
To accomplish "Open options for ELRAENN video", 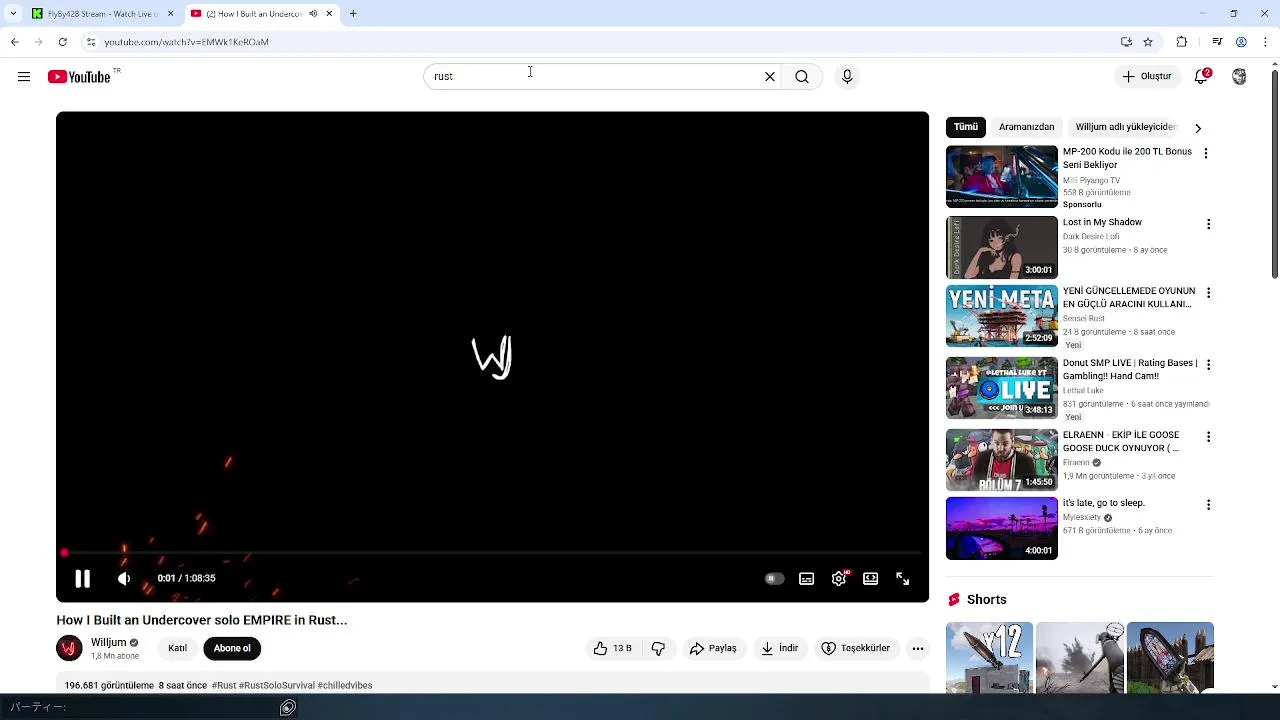I will (x=1208, y=437).
